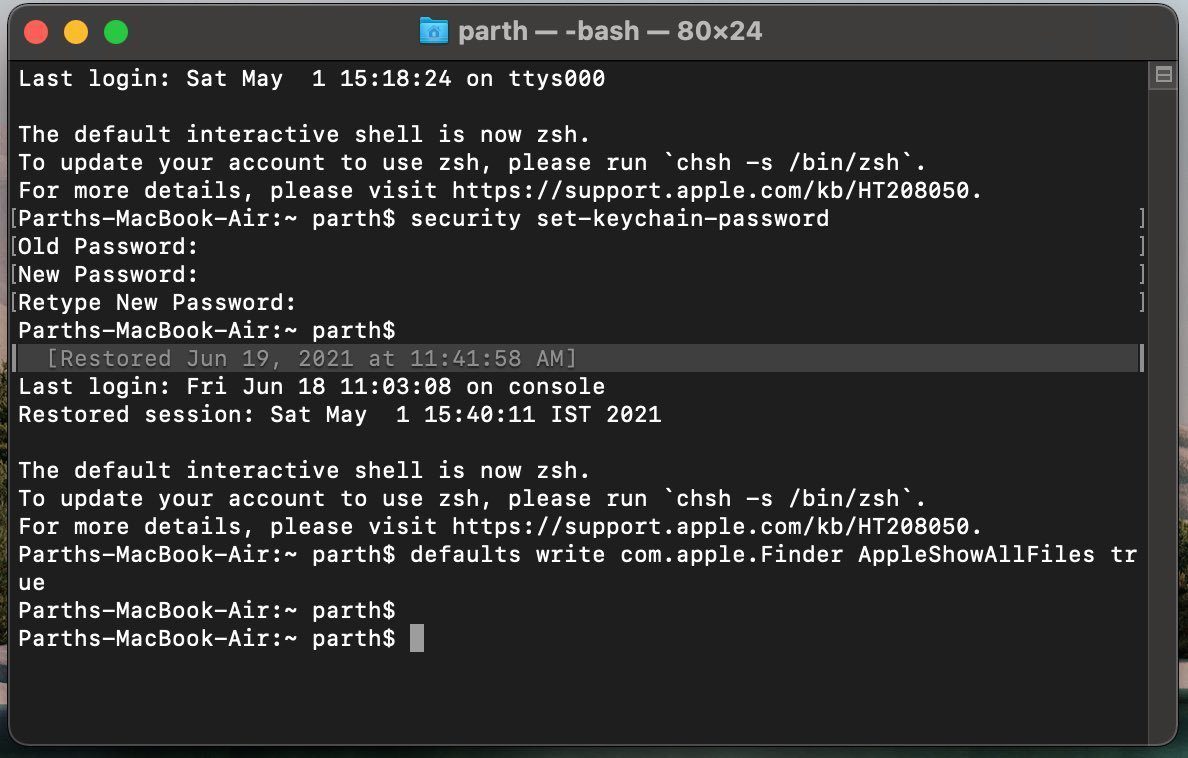Click the "Retype New Password:" prompt line
The width and height of the screenshot is (1188, 758).
157,302
